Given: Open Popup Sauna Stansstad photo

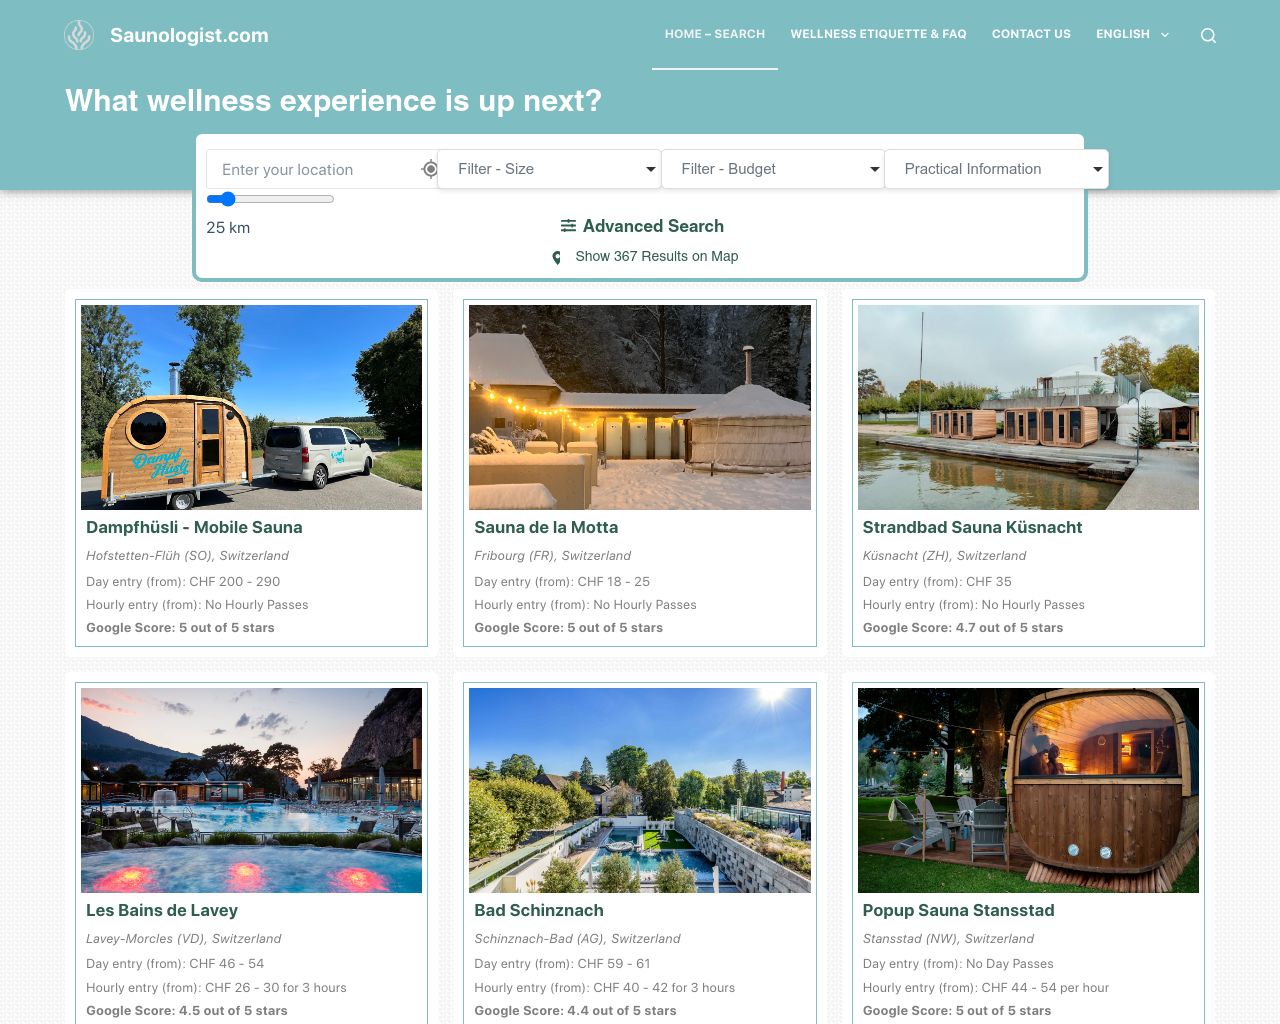Looking at the screenshot, I should pos(1028,790).
